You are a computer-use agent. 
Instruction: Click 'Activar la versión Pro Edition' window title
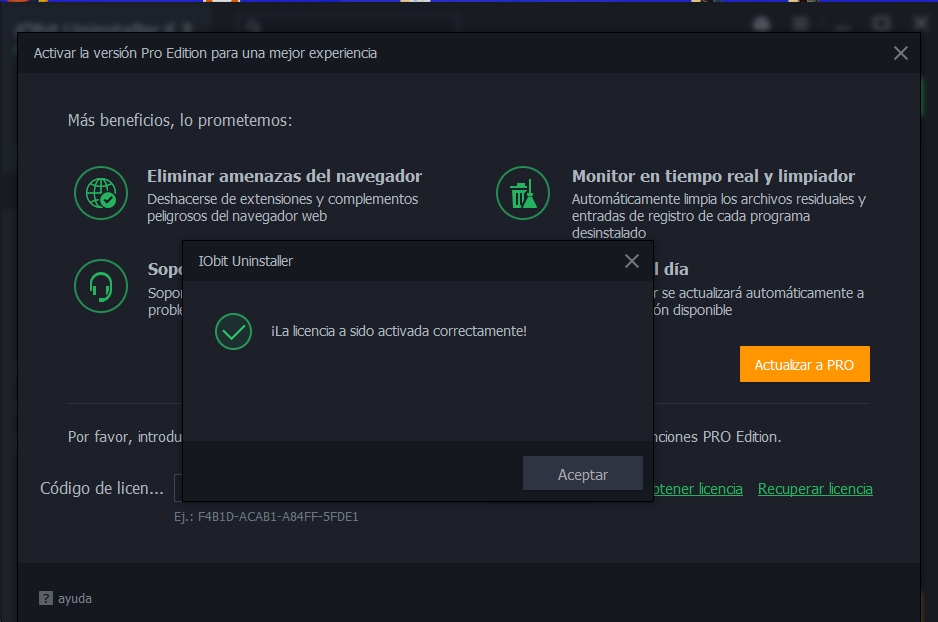pos(205,53)
